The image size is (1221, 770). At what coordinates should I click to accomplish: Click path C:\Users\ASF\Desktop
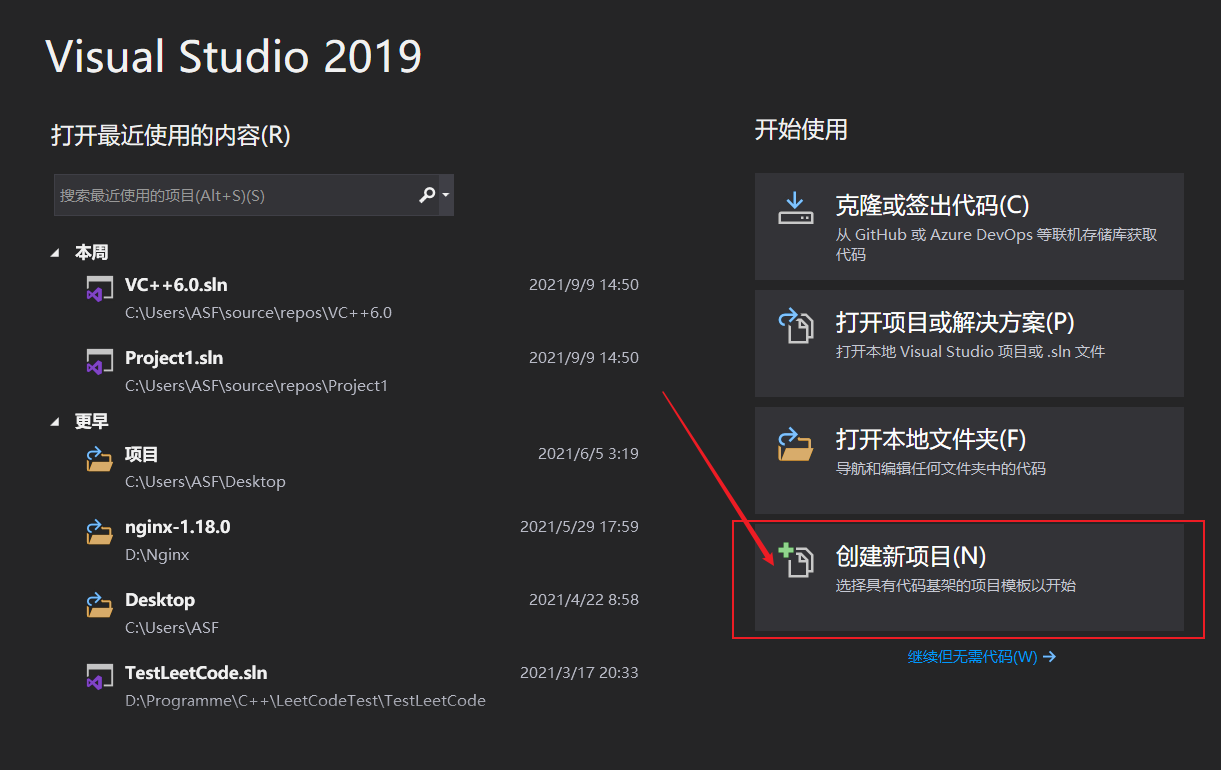point(205,482)
